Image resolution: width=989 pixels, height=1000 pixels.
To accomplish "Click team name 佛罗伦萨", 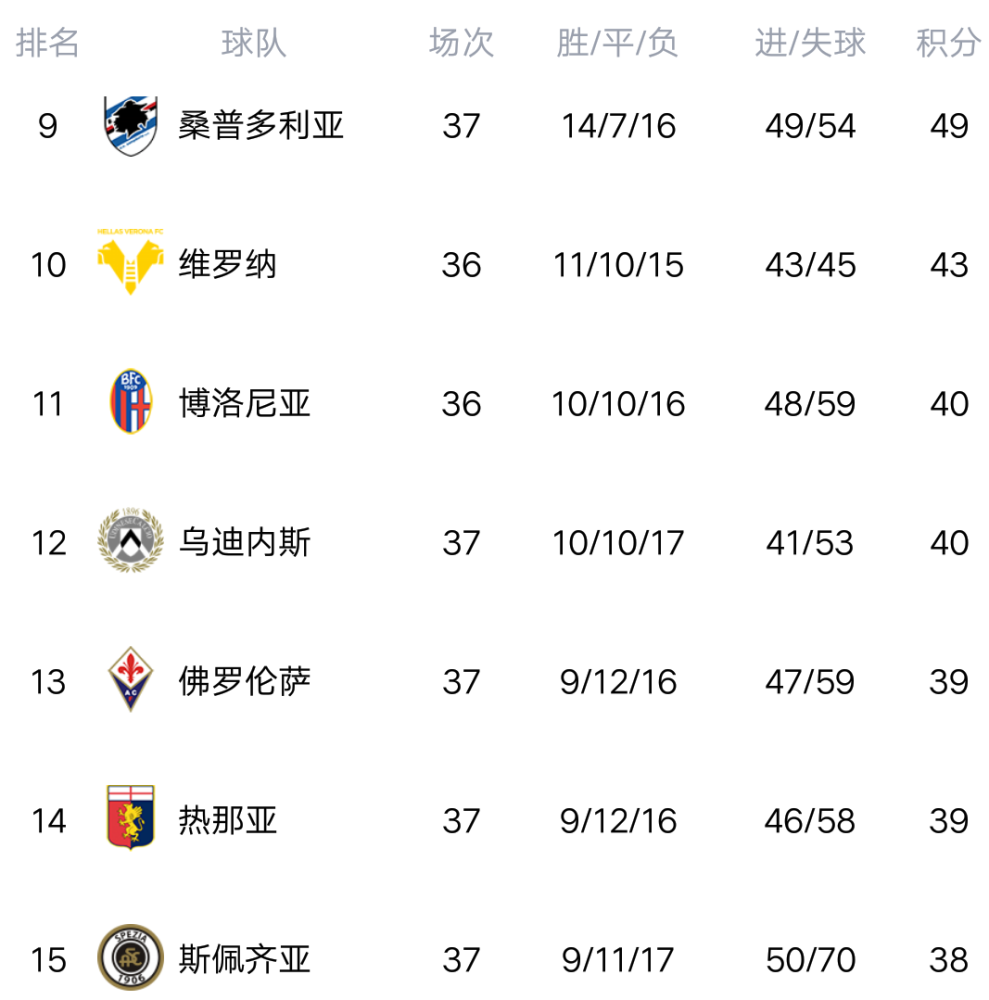I will point(245,682).
